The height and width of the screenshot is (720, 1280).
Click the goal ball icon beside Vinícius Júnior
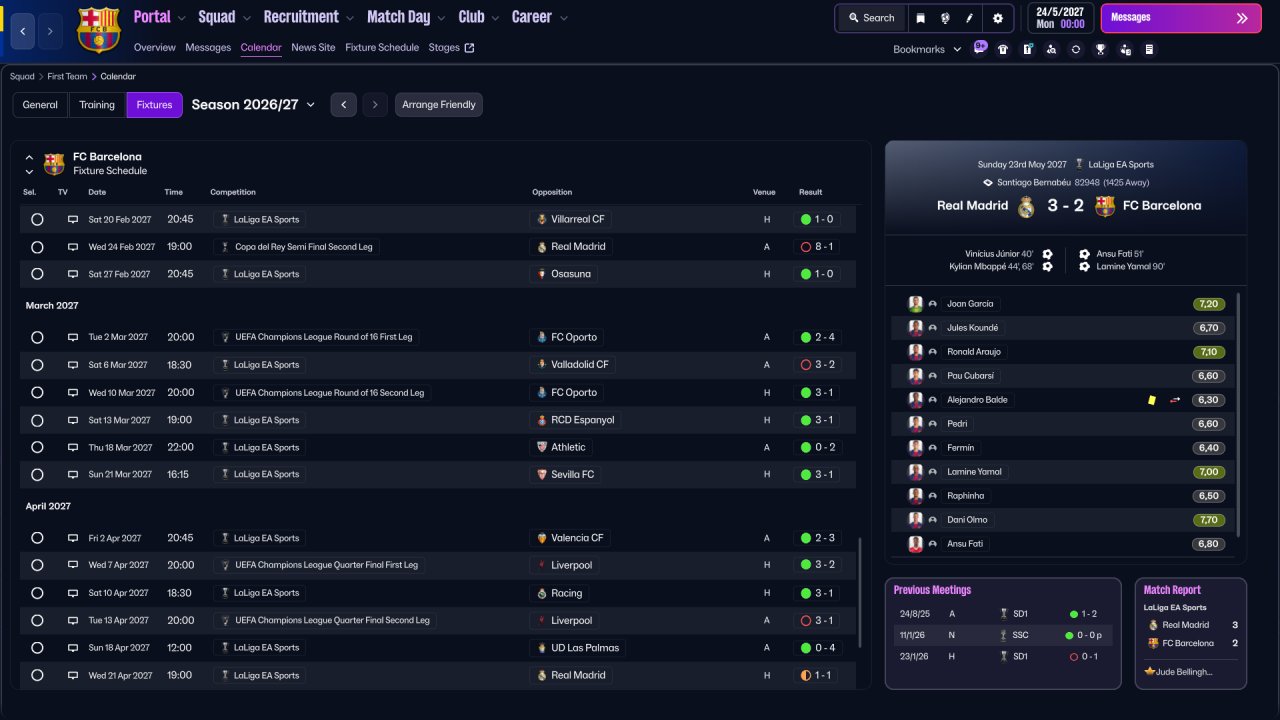click(1047, 254)
